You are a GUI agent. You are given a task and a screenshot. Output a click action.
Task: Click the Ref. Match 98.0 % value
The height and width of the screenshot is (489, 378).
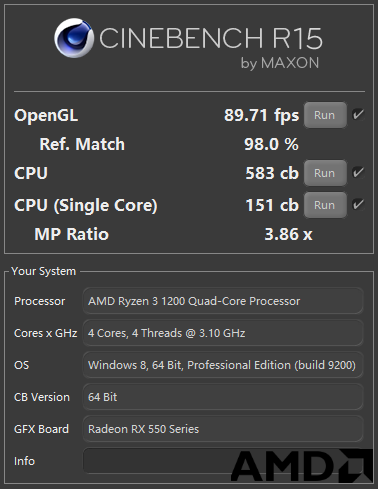271,144
